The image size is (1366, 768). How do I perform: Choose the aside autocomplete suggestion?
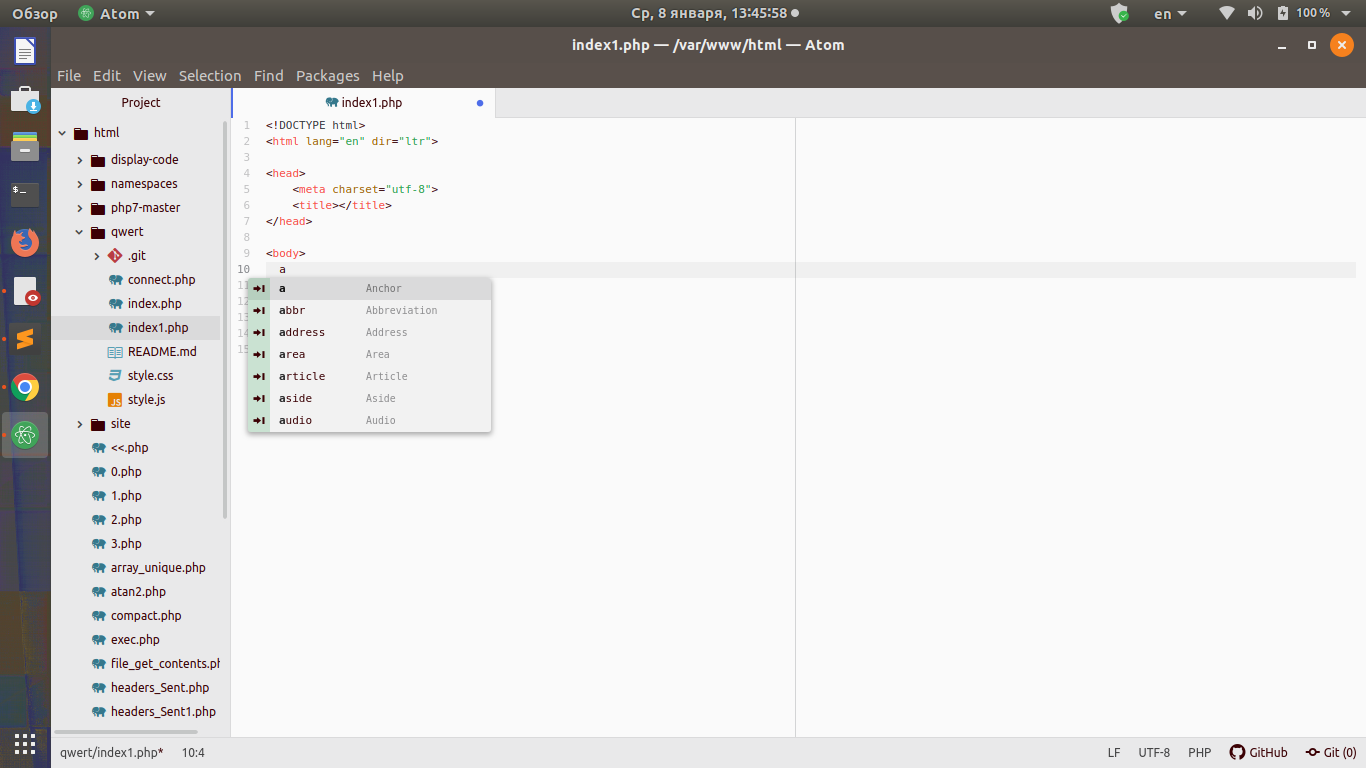pos(369,398)
